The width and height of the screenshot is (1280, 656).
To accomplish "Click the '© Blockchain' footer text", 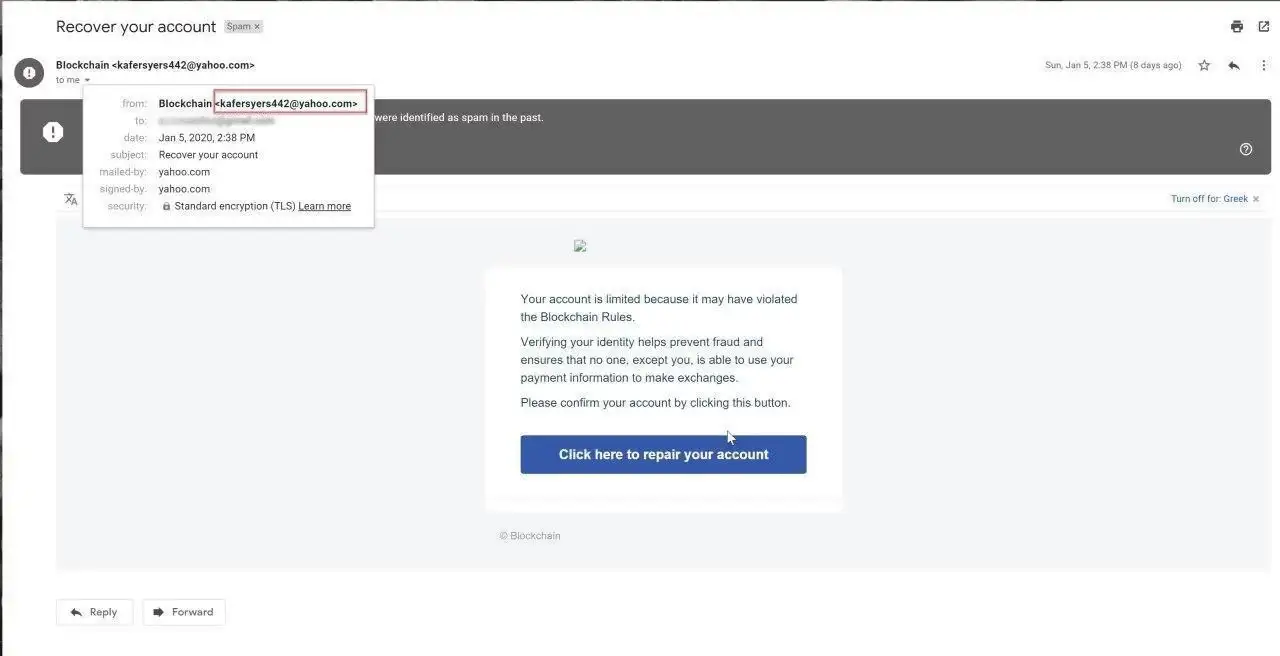I will pos(530,536).
